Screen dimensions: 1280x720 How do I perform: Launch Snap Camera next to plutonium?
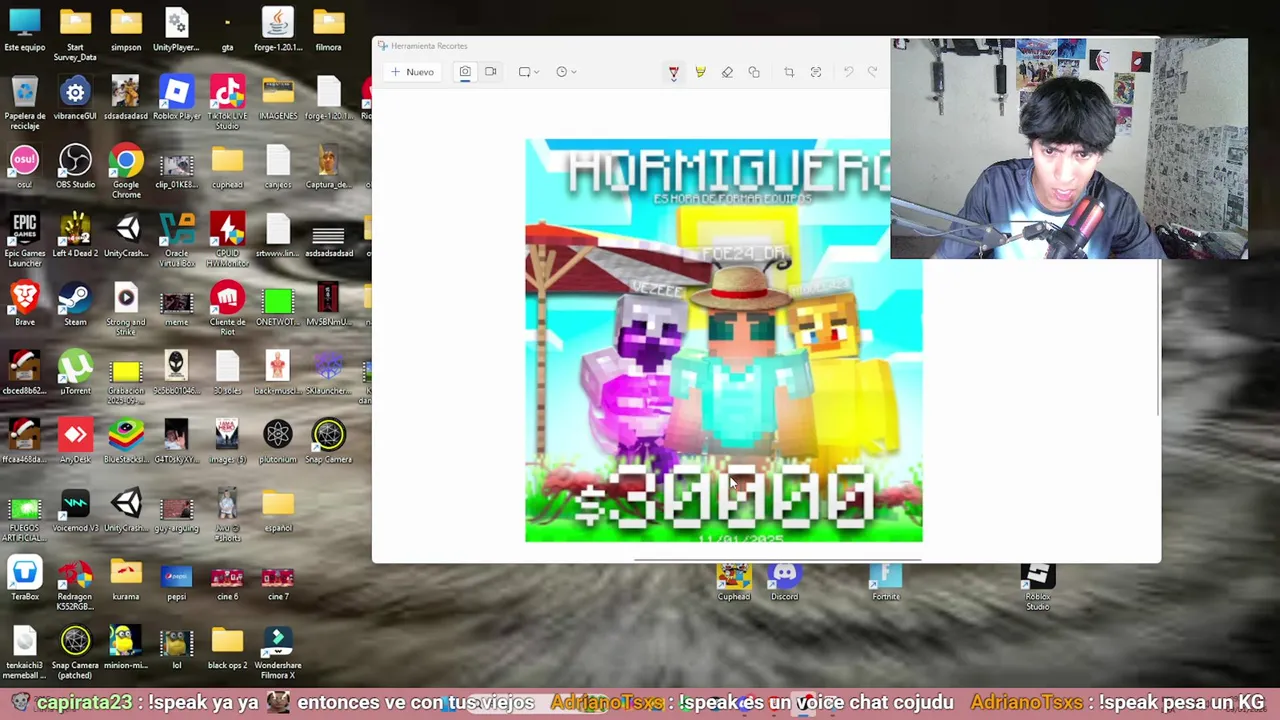(328, 441)
